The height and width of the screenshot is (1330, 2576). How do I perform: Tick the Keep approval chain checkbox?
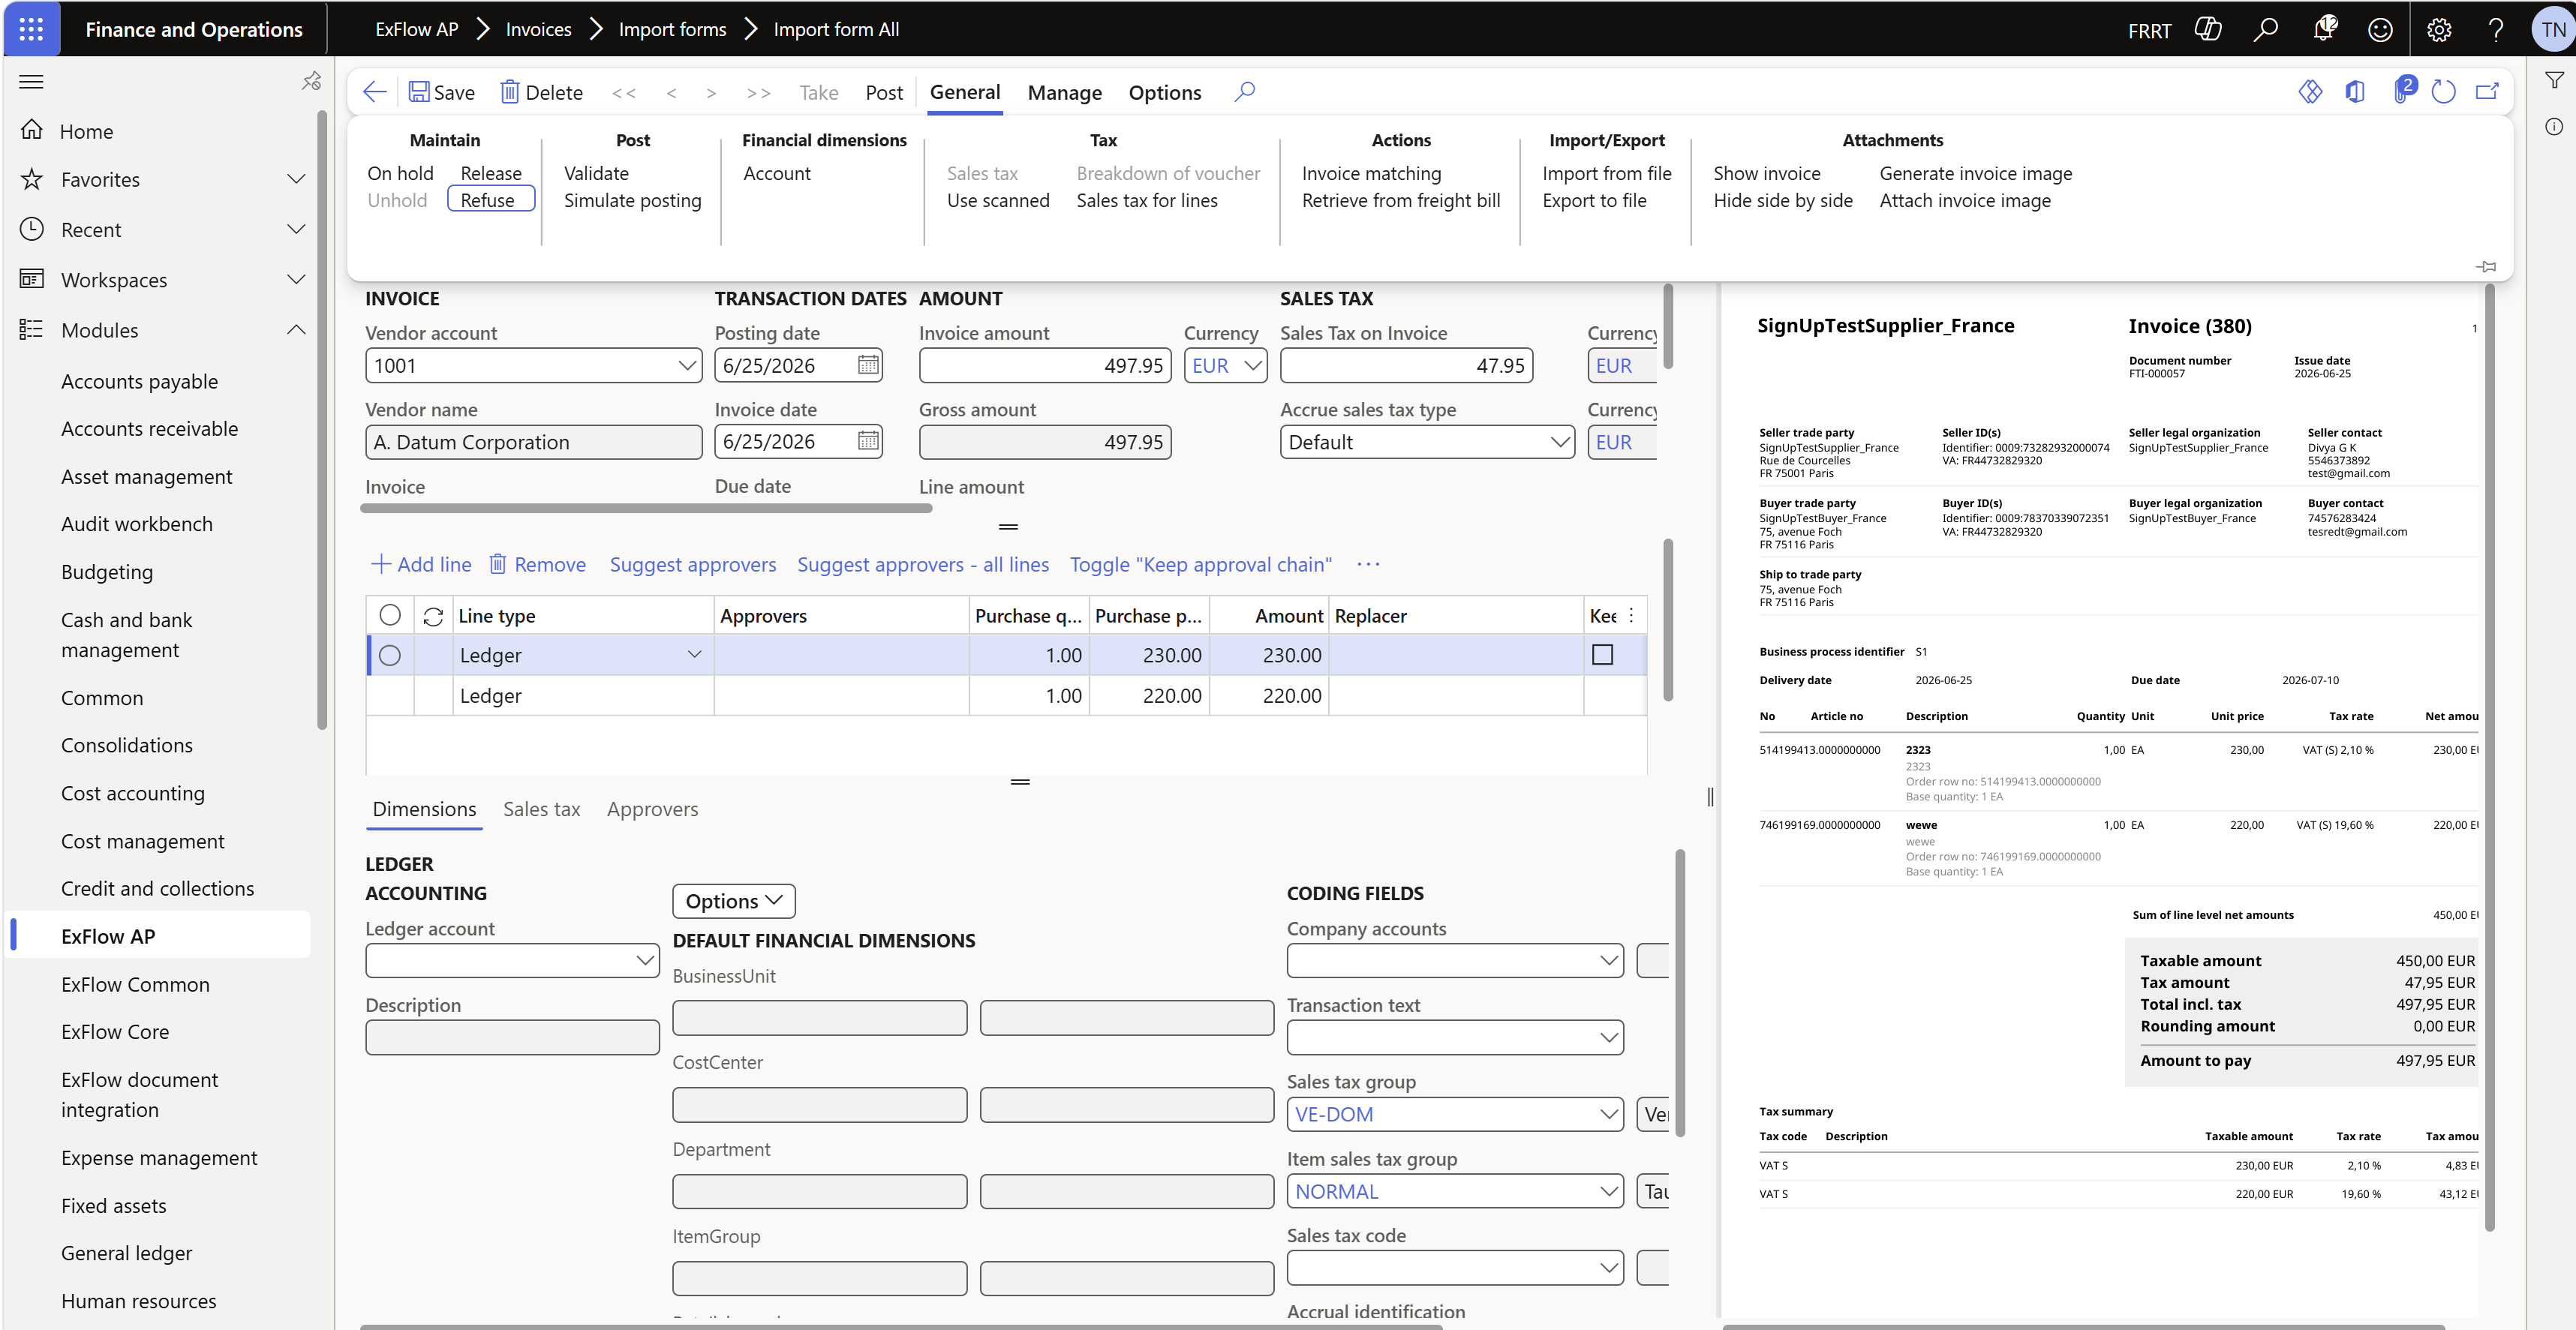1602,655
